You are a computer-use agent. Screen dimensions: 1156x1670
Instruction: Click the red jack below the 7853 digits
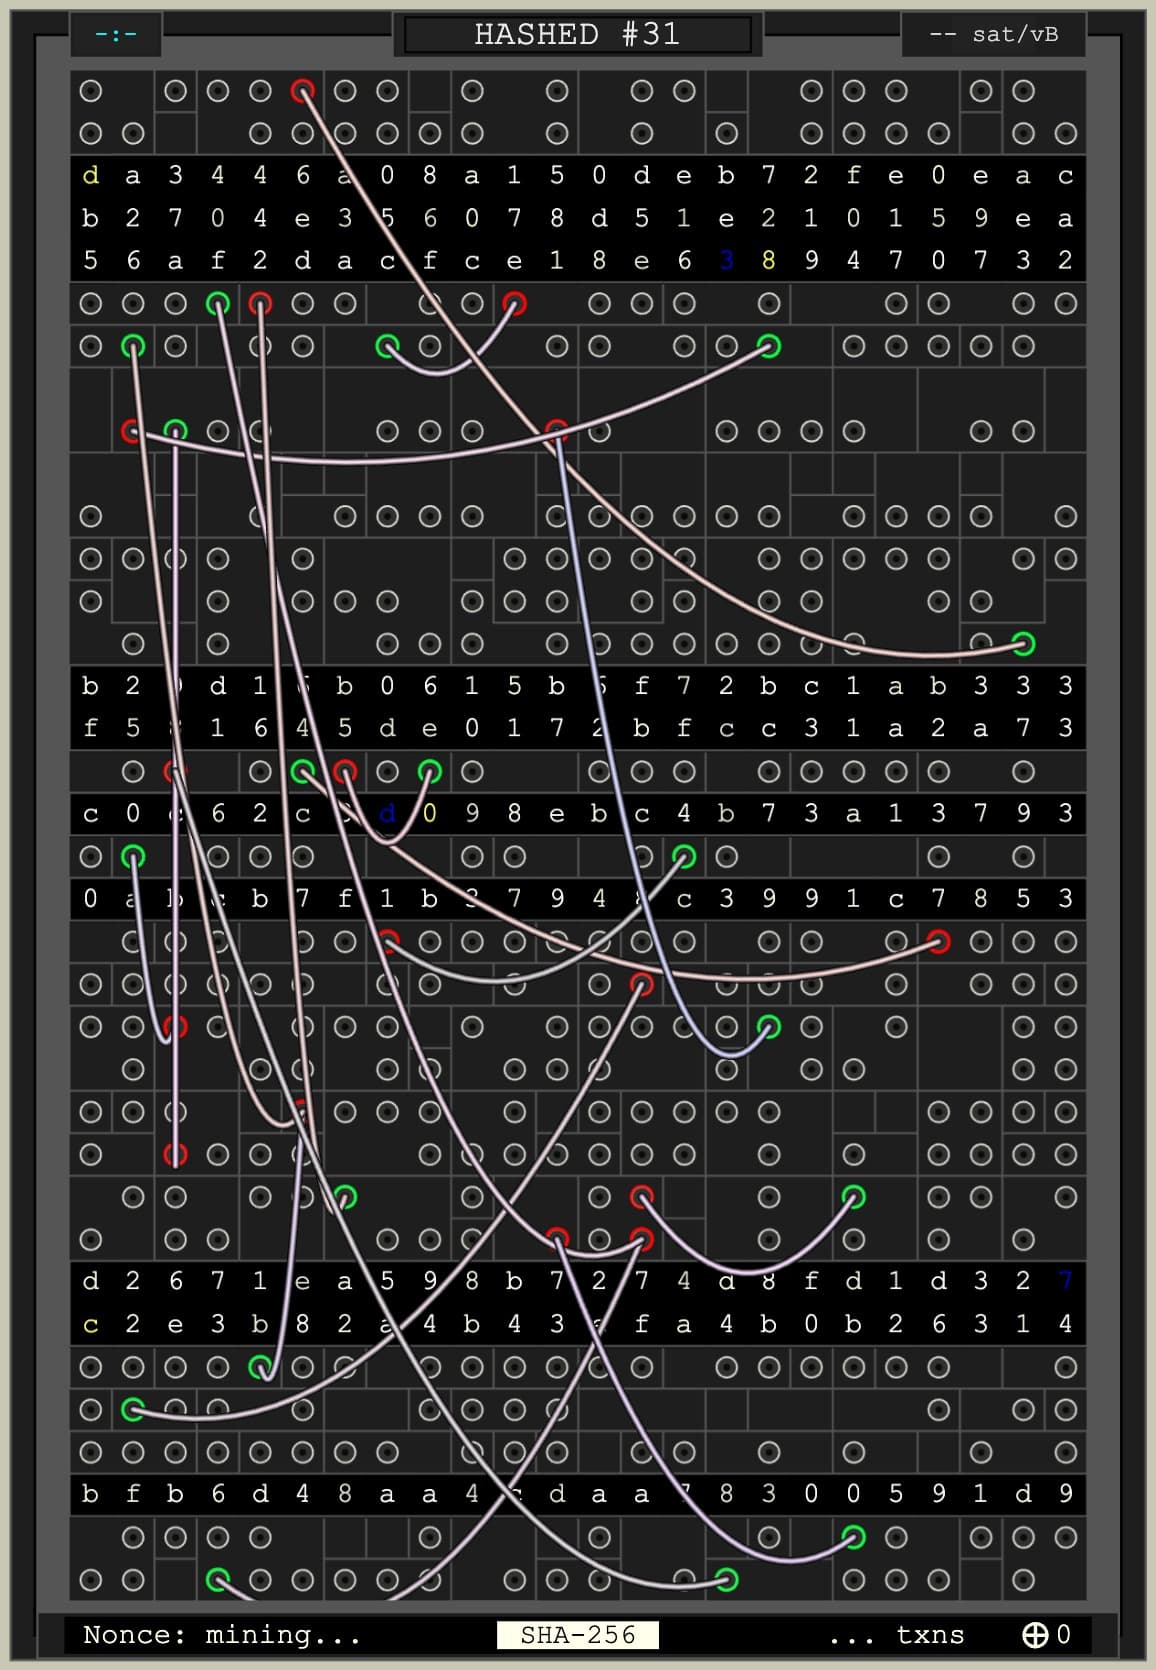click(938, 941)
